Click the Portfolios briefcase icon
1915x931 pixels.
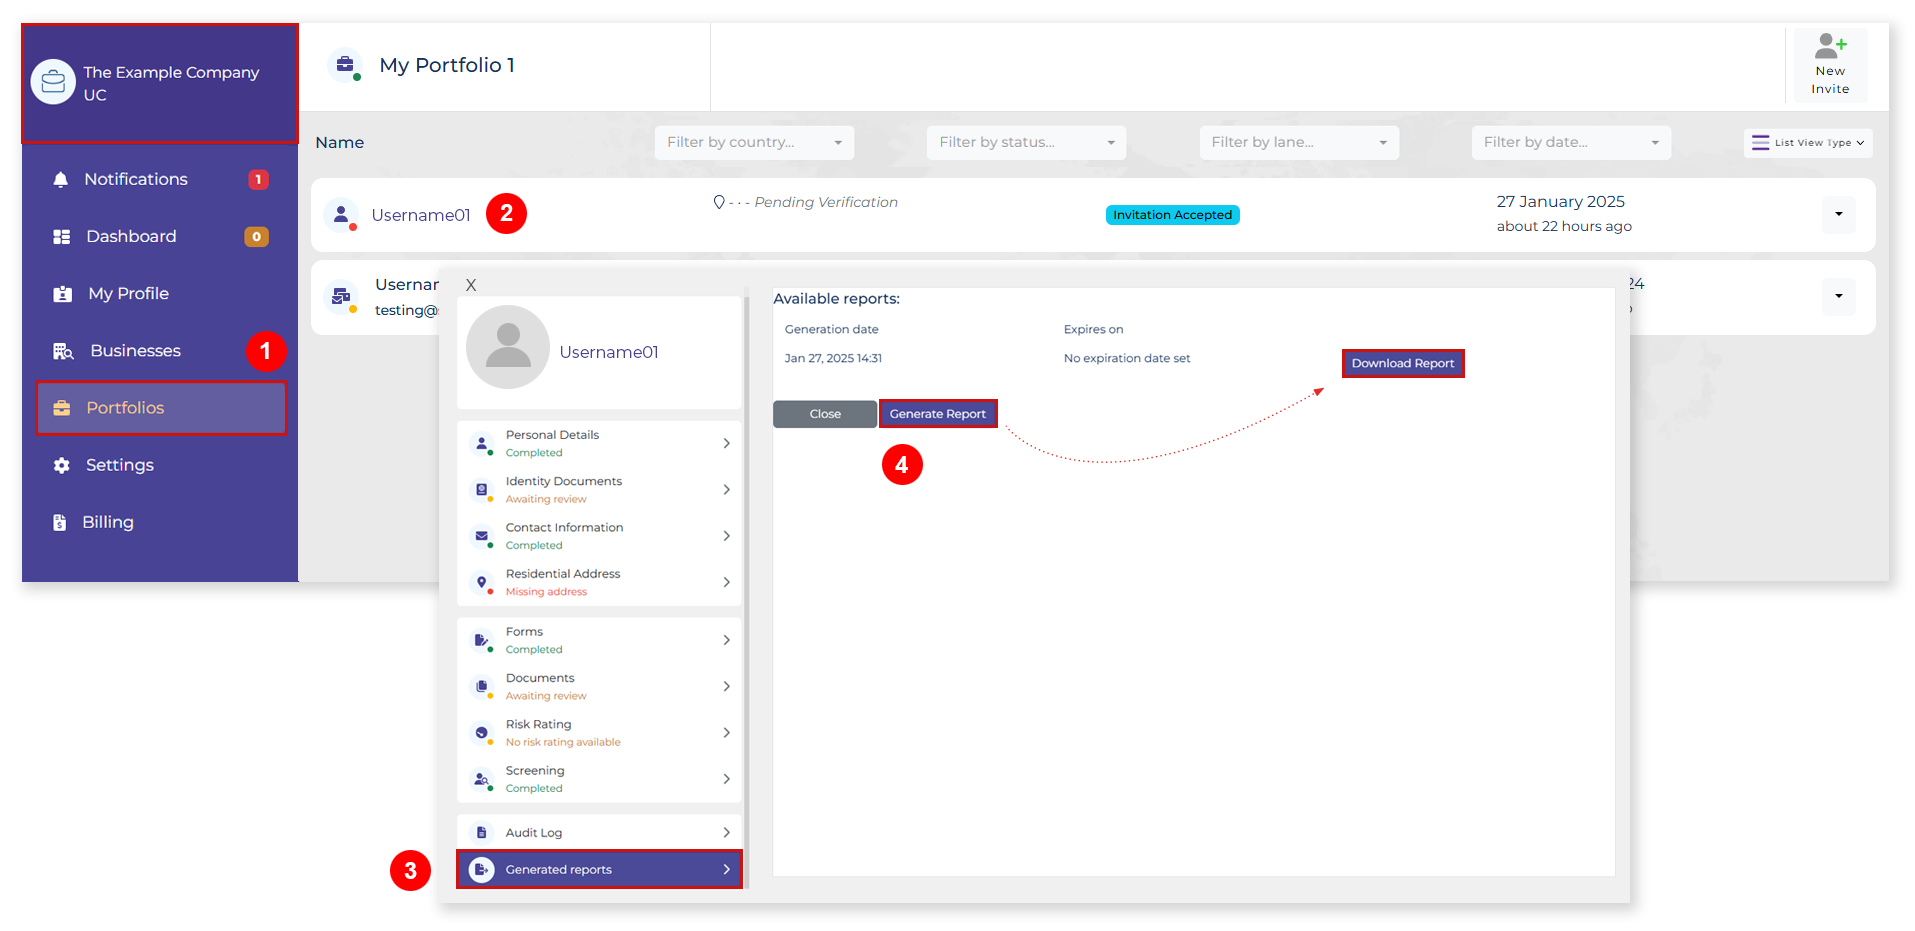pyautogui.click(x=60, y=407)
